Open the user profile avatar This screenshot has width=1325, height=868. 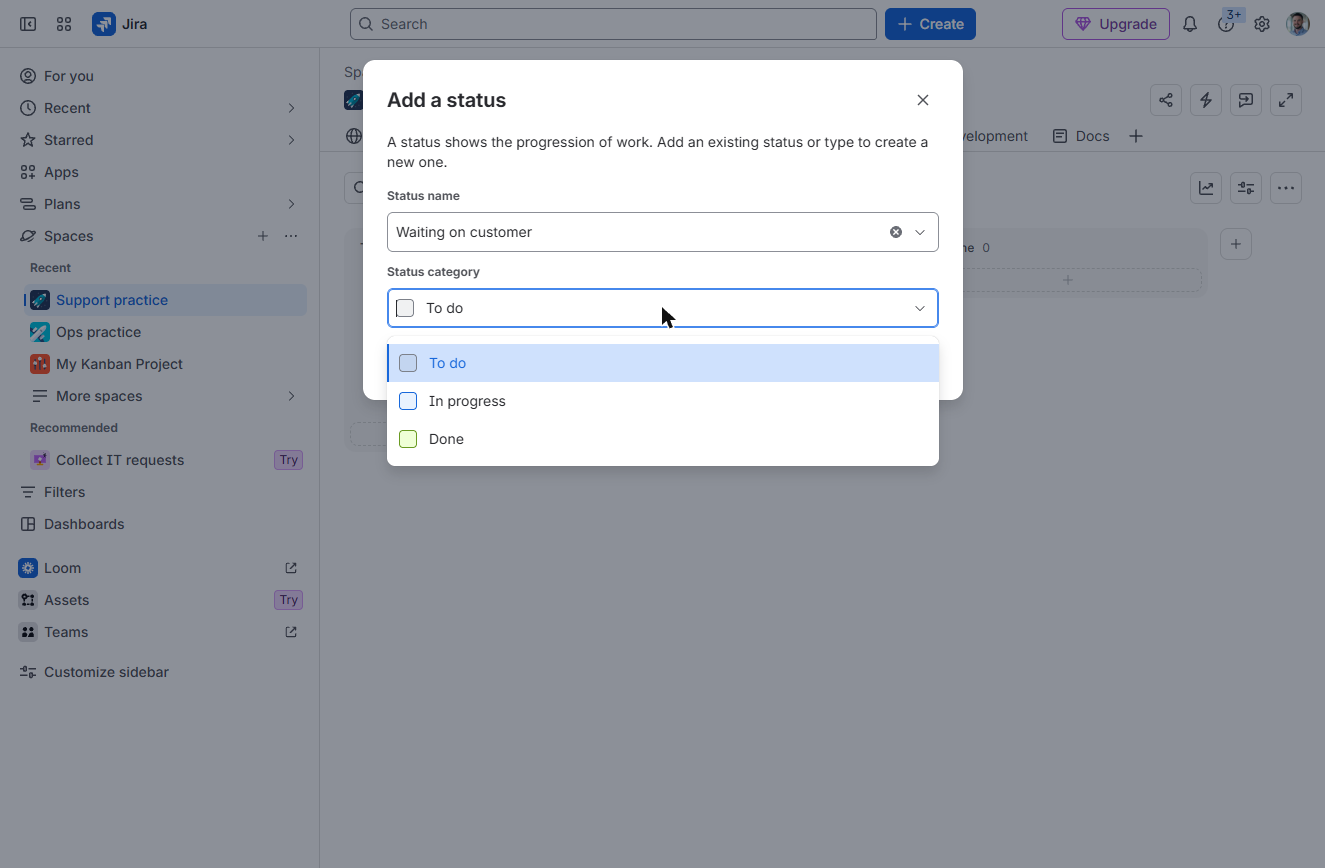(1298, 24)
